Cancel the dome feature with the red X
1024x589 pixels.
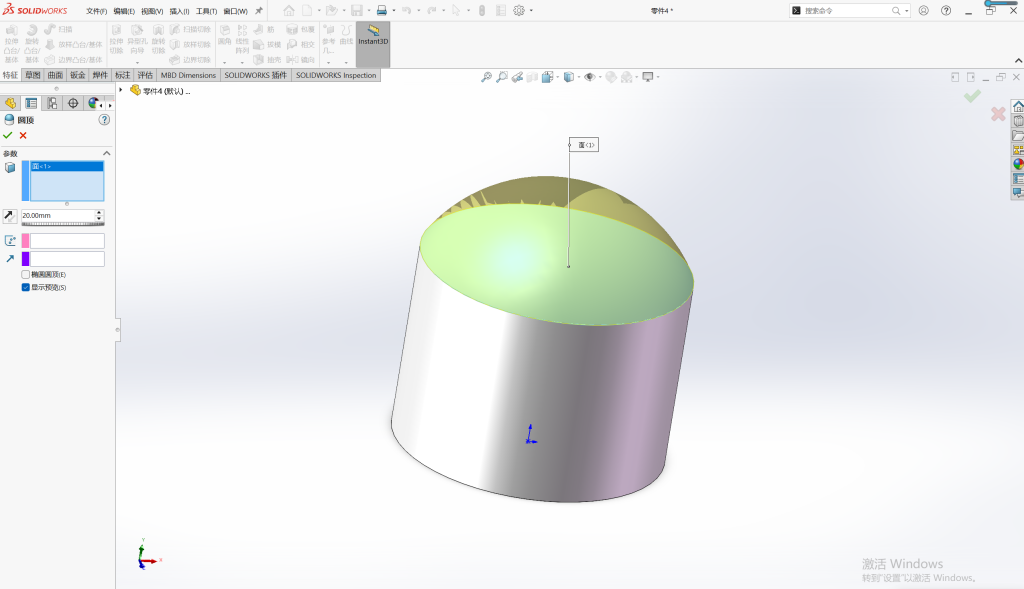tap(23, 135)
